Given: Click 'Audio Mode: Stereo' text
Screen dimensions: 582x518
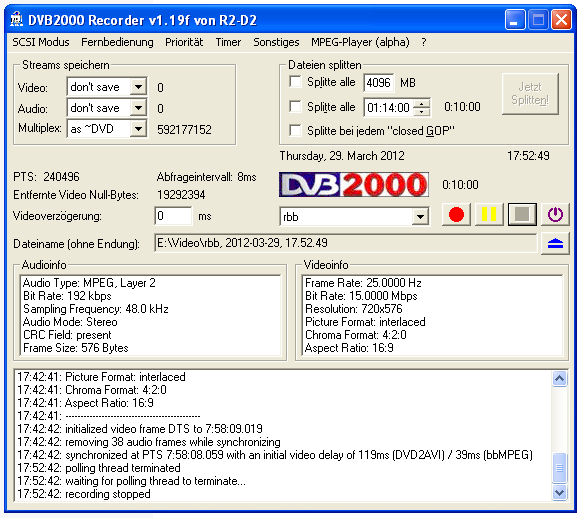Looking at the screenshot, I should (70, 322).
